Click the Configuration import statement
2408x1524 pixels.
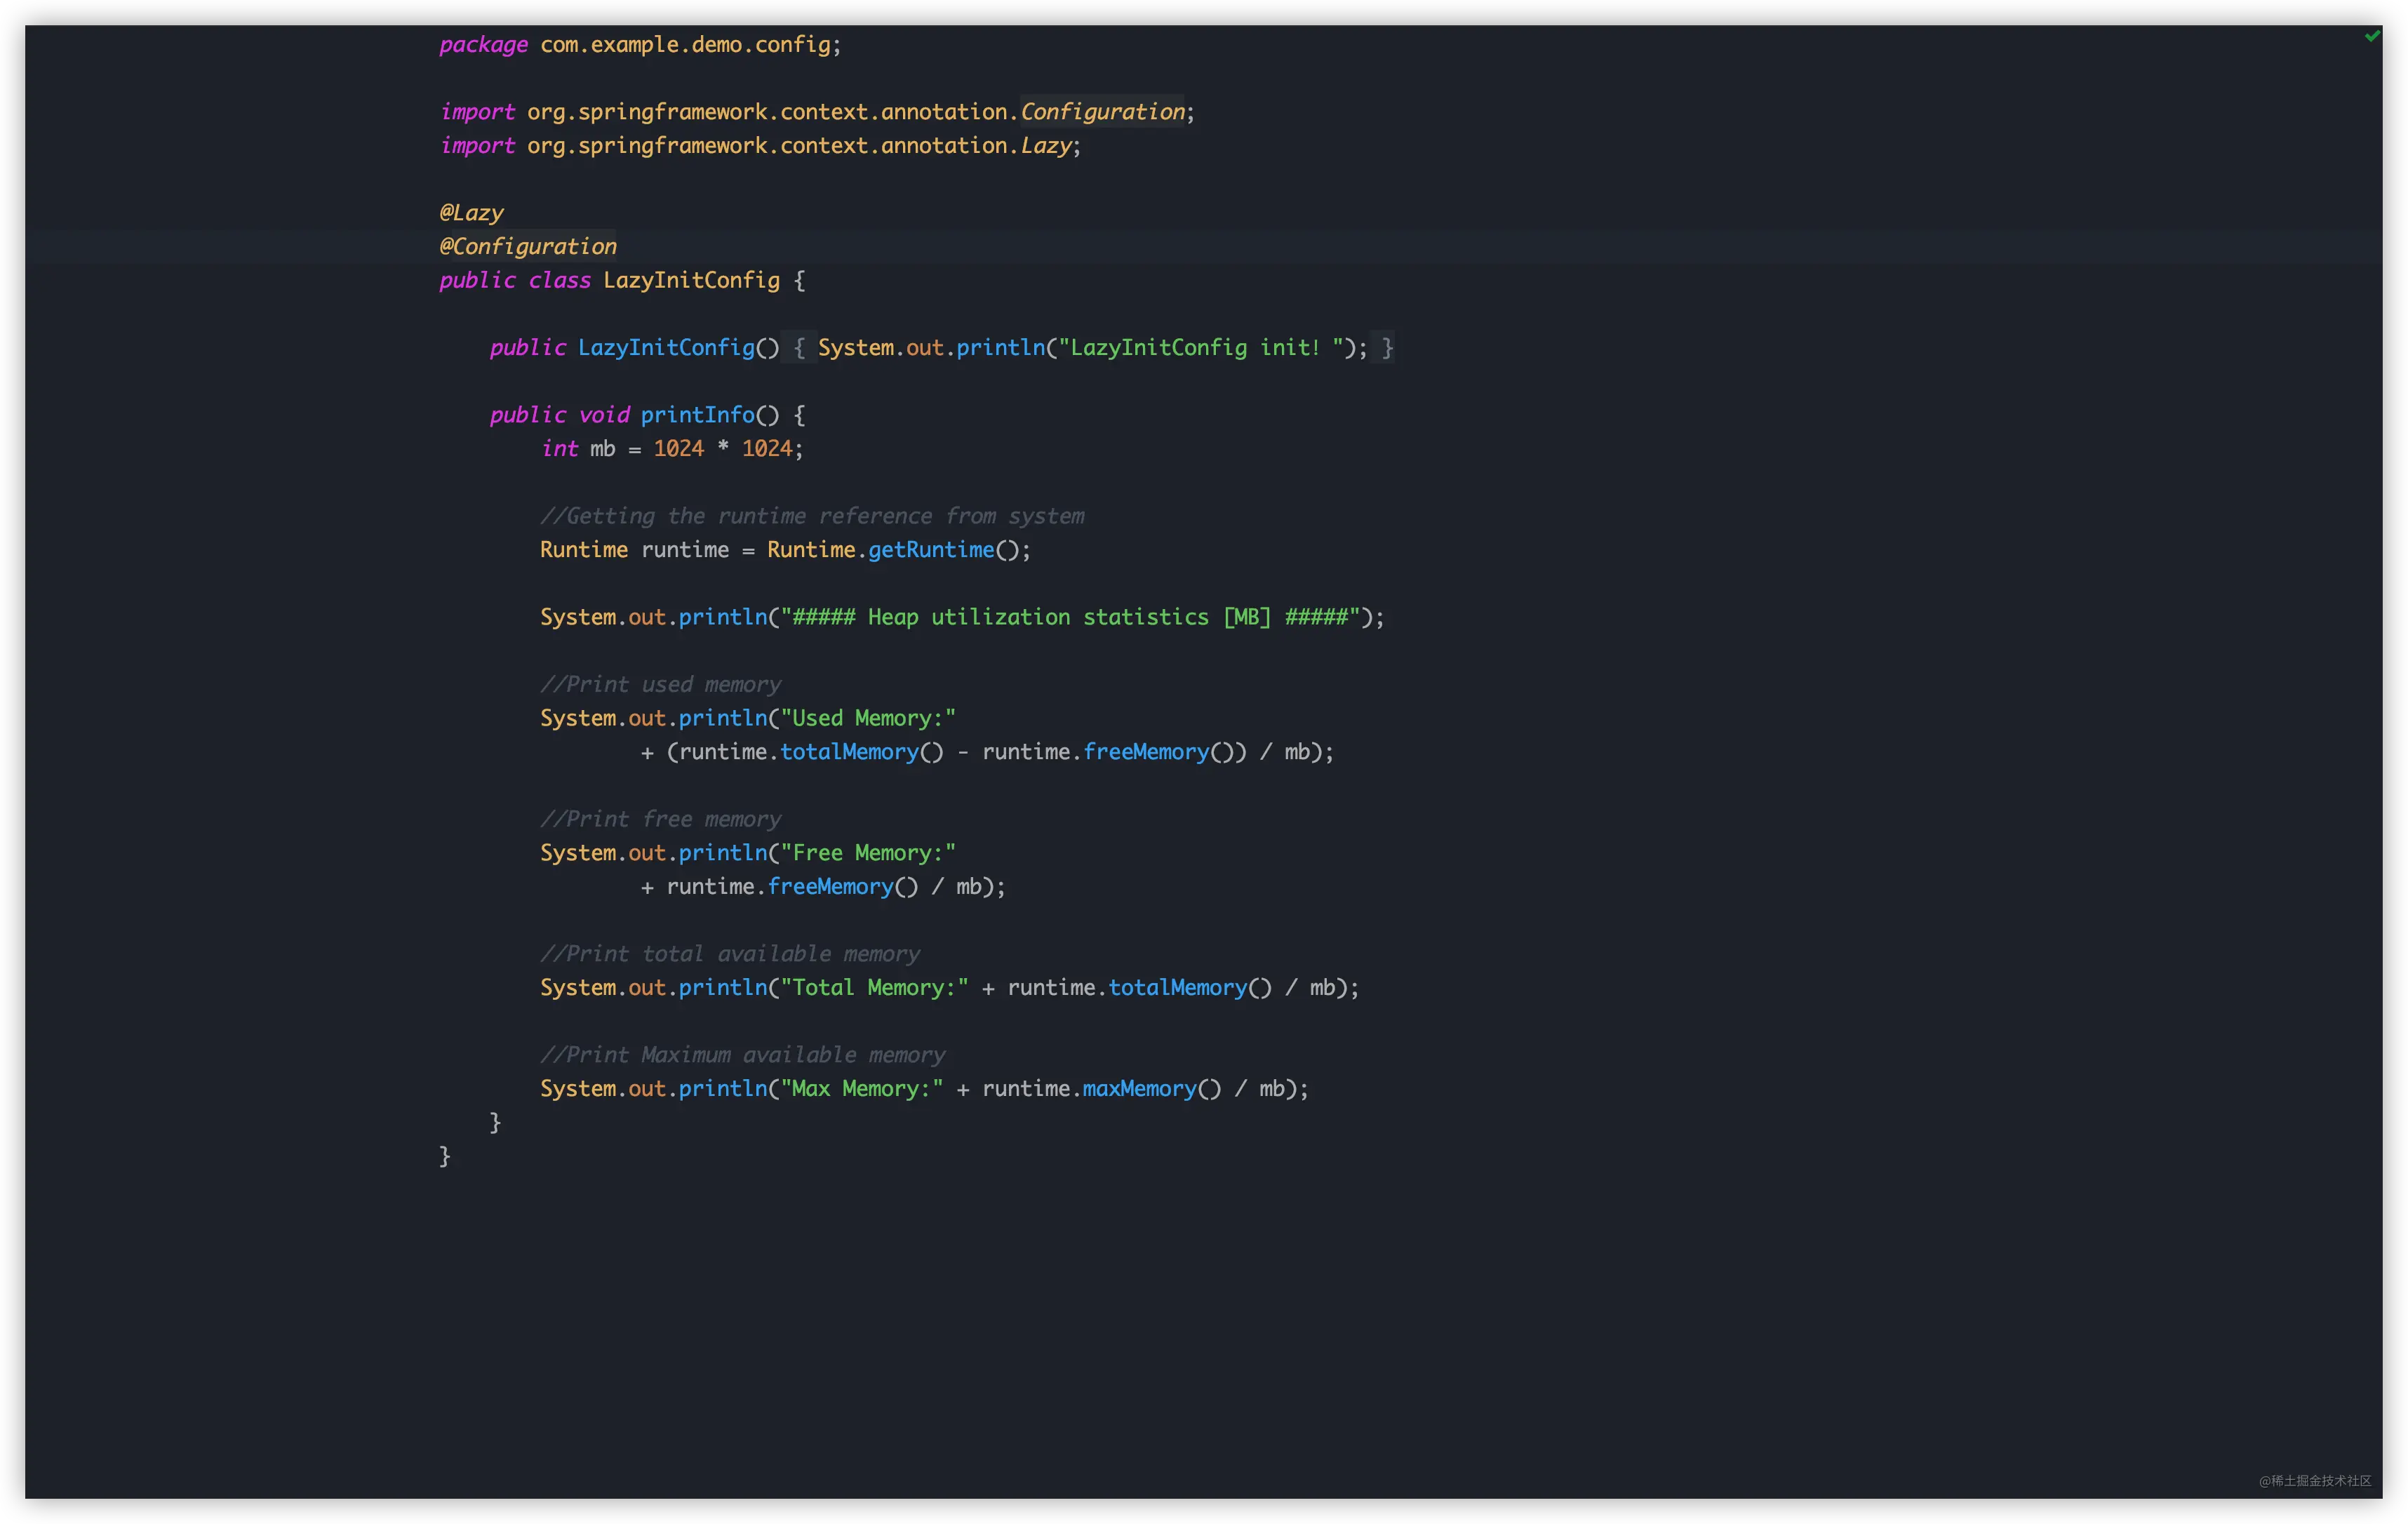point(817,112)
